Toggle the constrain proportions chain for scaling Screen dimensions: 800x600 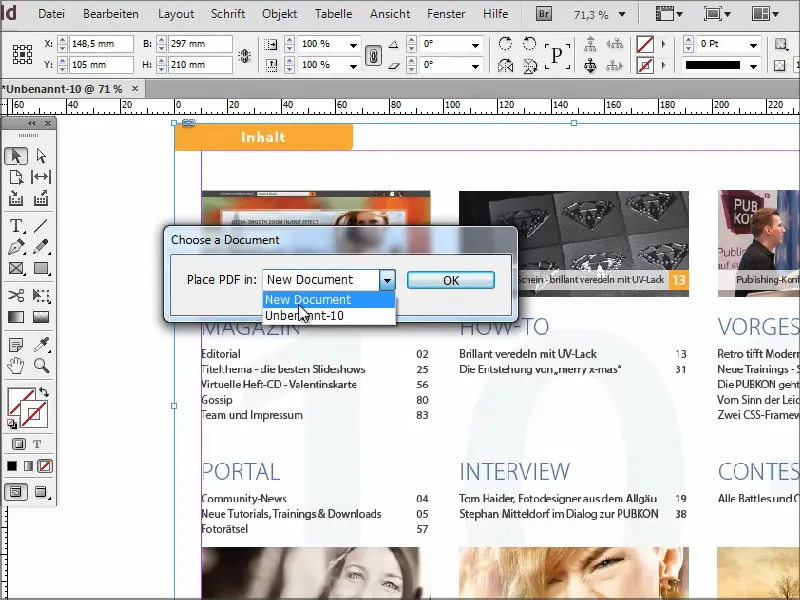click(376, 54)
